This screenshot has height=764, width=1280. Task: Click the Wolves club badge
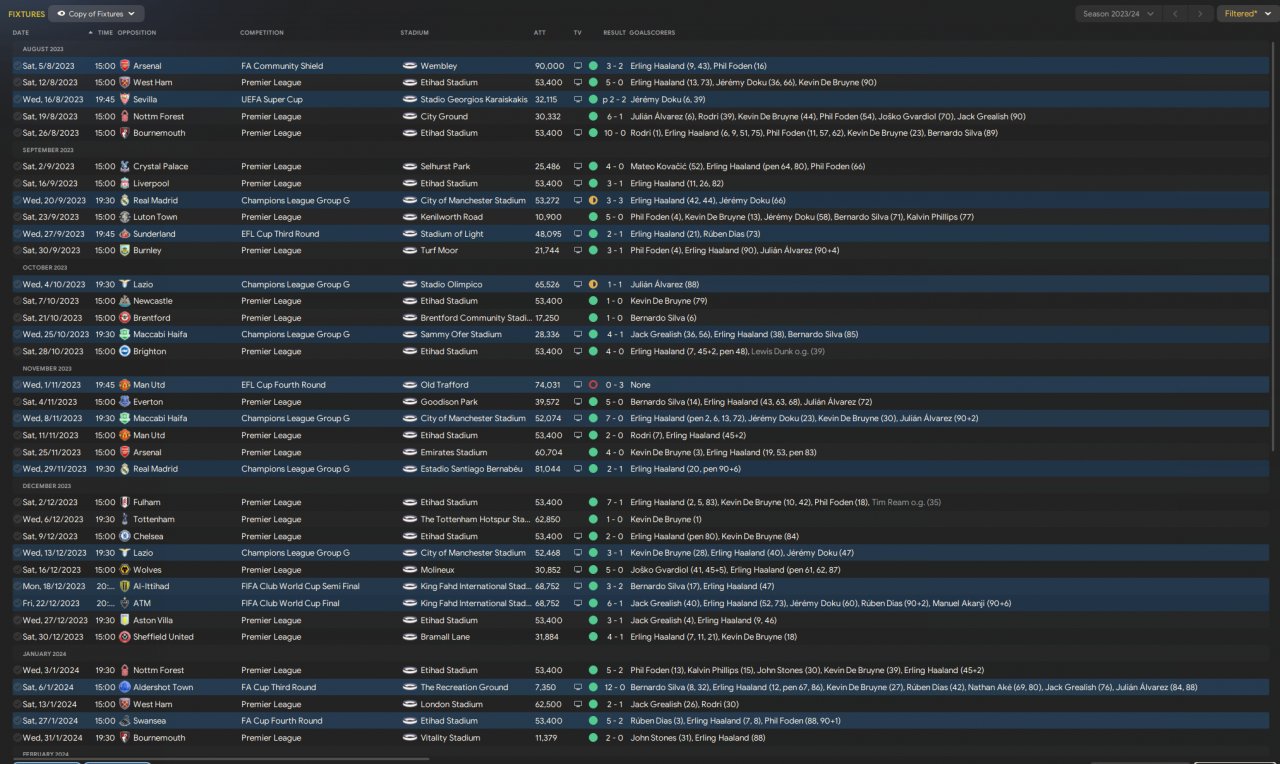(x=124, y=570)
